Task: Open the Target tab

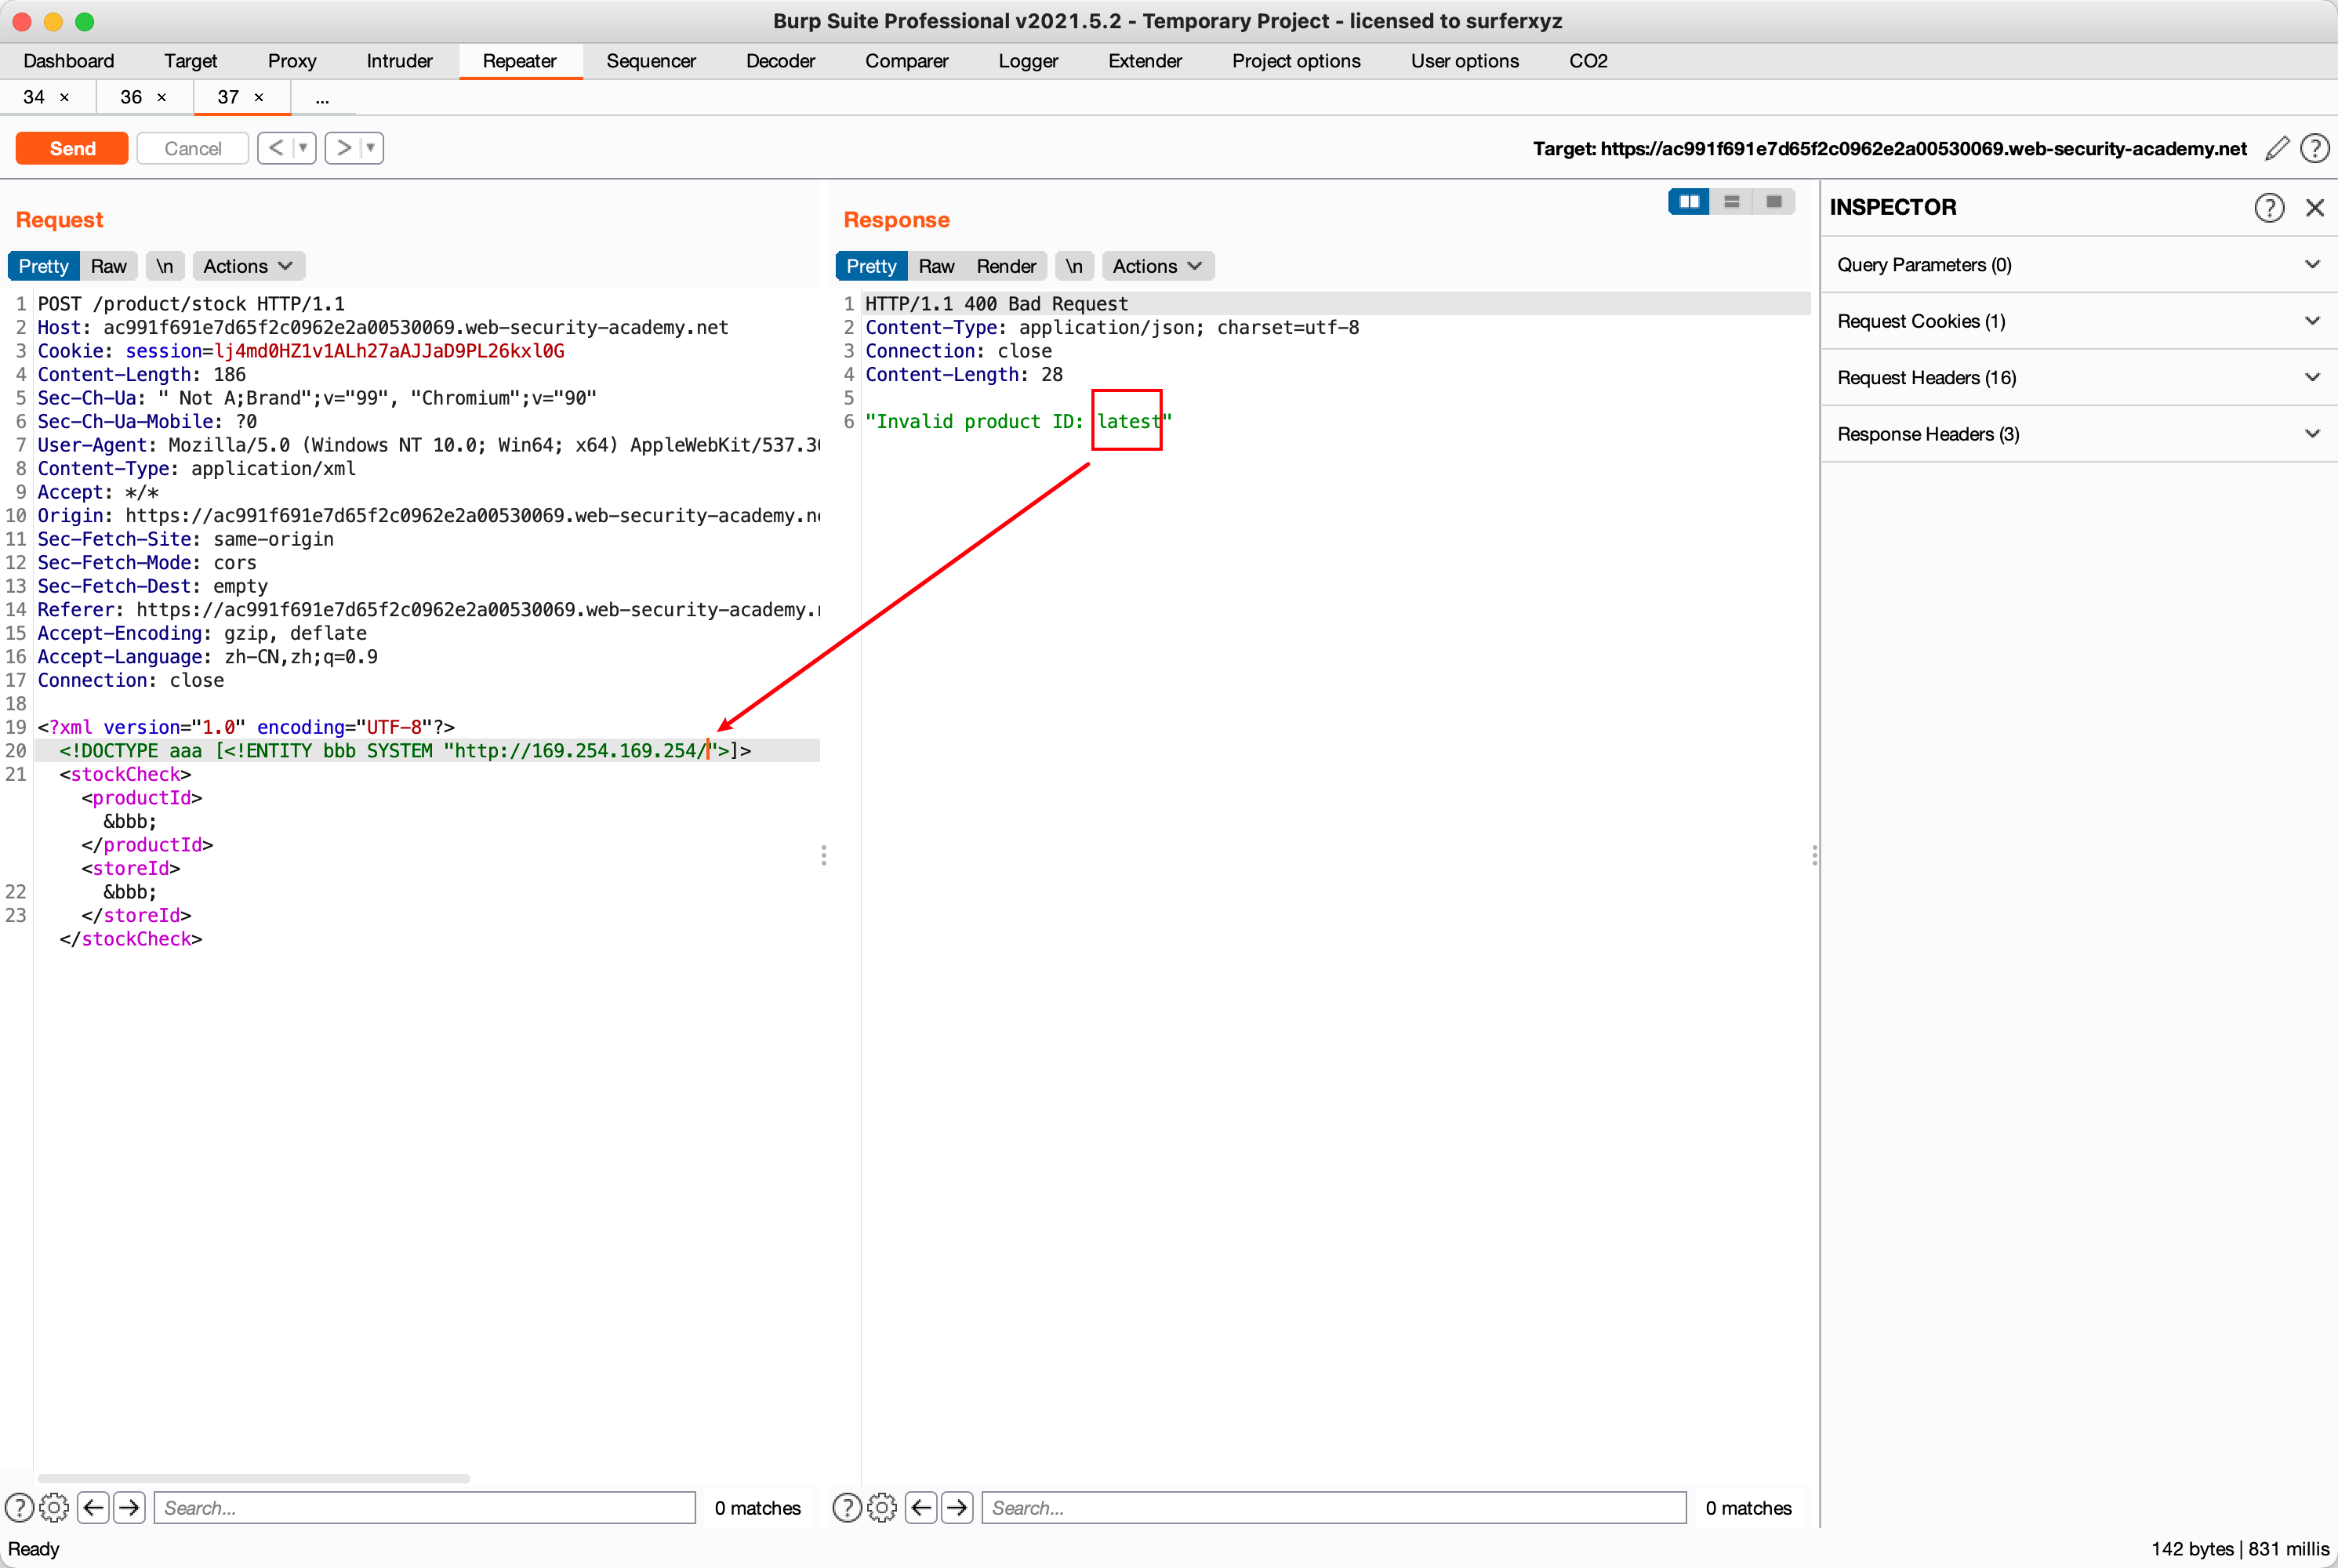Action: [x=190, y=61]
